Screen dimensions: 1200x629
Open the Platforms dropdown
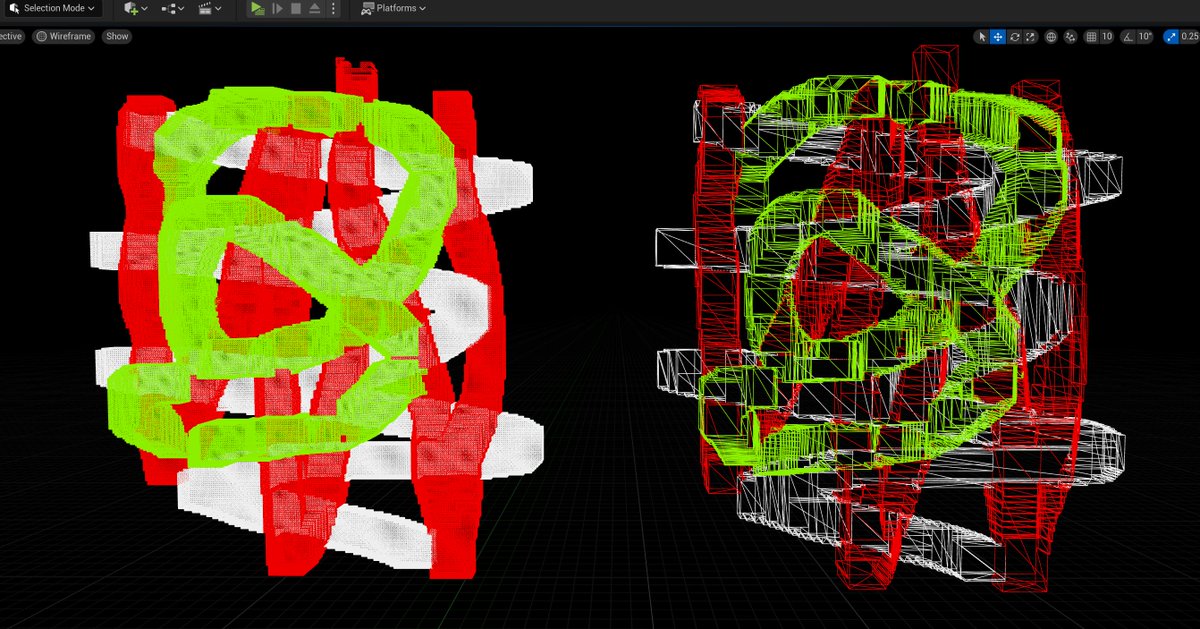(393, 8)
